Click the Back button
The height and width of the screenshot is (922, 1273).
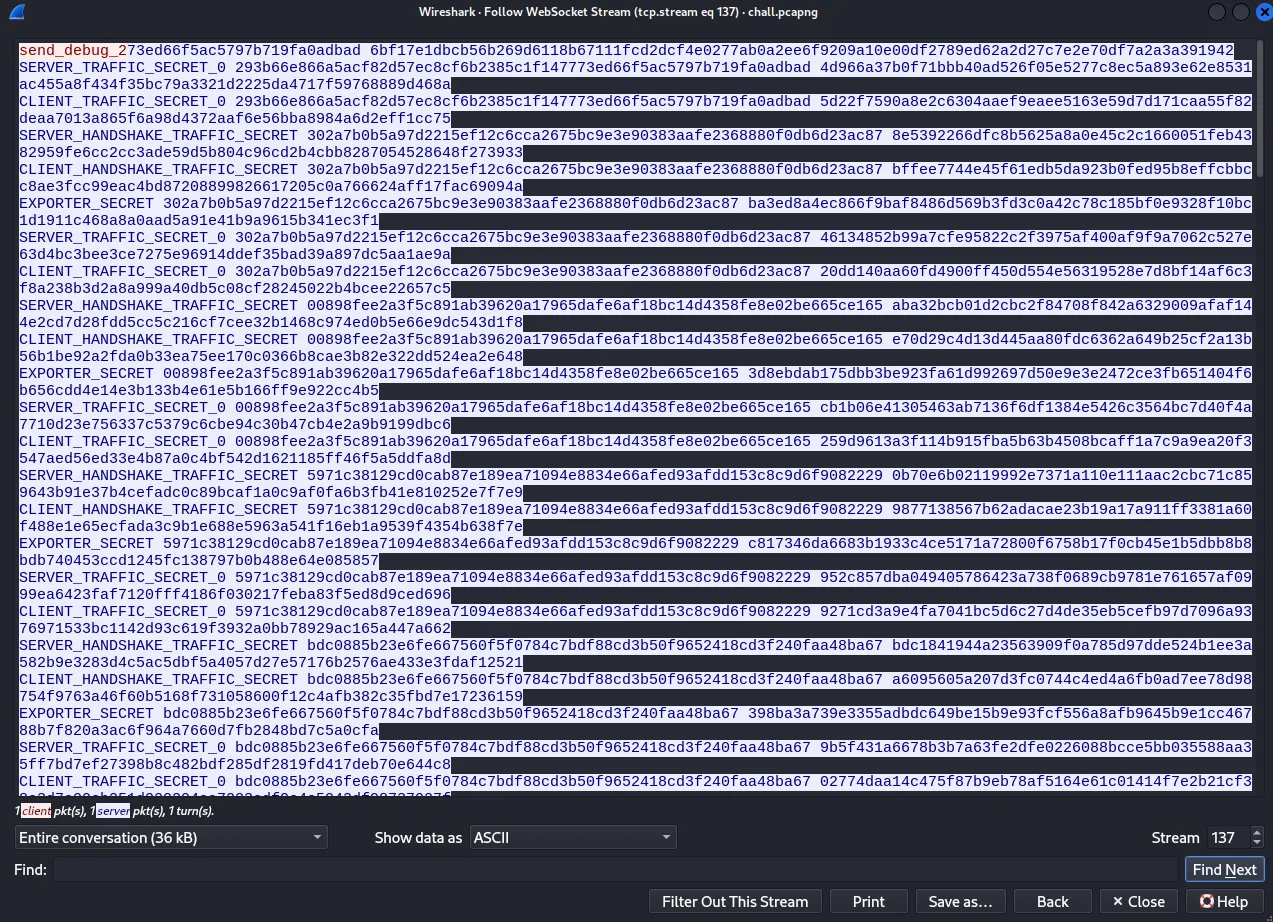click(x=1052, y=901)
